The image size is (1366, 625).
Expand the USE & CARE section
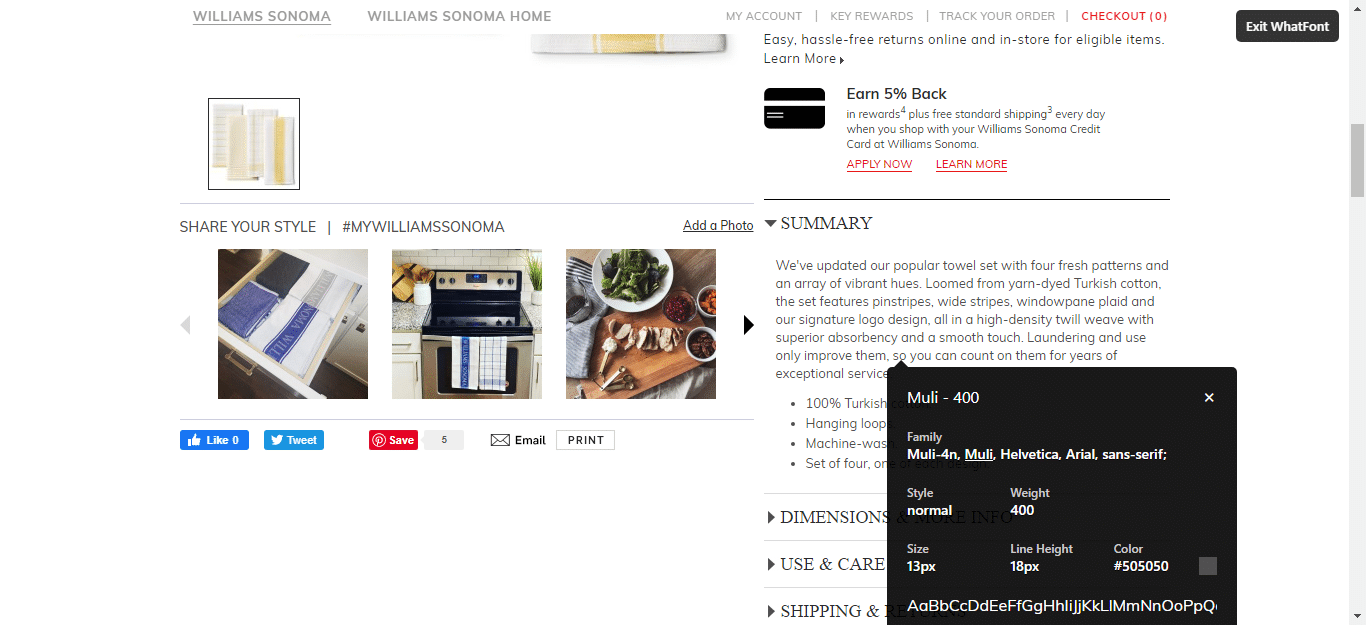point(826,564)
